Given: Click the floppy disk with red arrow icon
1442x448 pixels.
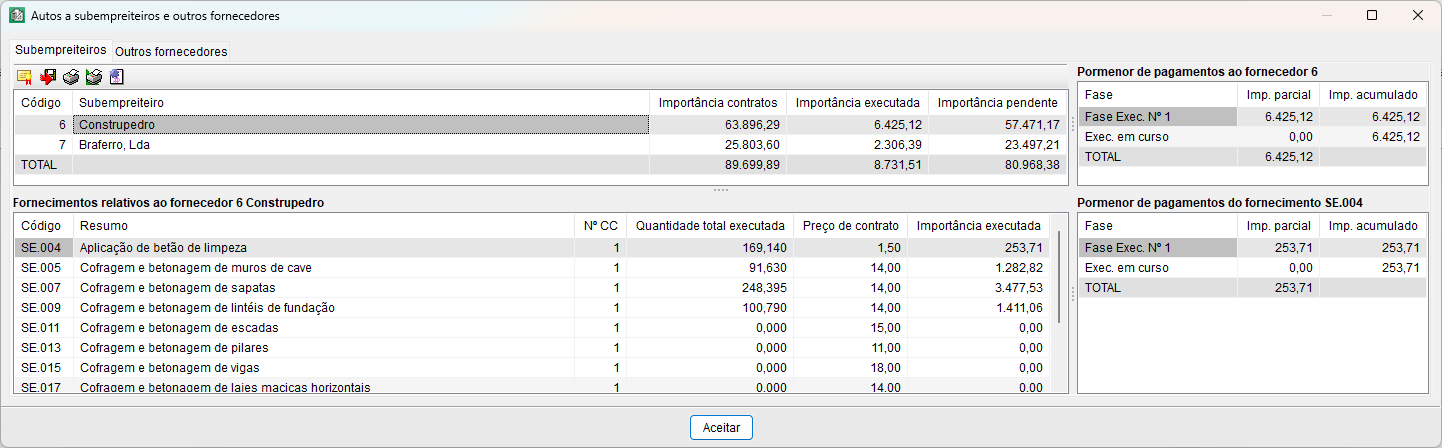Looking at the screenshot, I should [x=47, y=77].
